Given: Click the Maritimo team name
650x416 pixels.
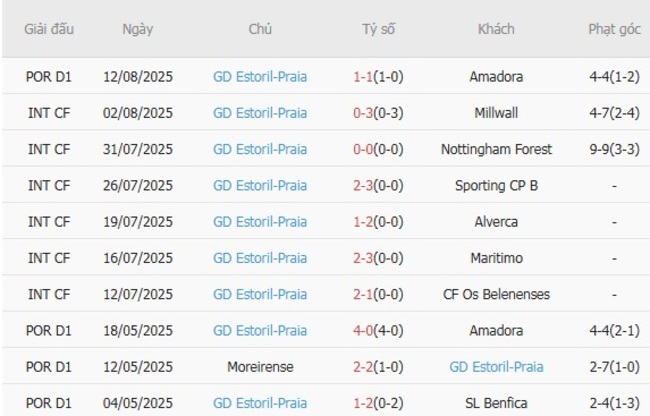Looking at the screenshot, I should (496, 258).
